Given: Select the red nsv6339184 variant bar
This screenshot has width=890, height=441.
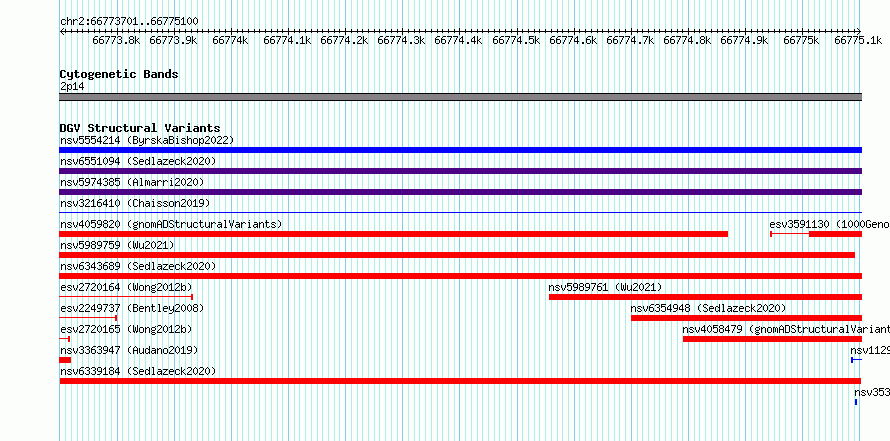Looking at the screenshot, I should (x=460, y=381).
